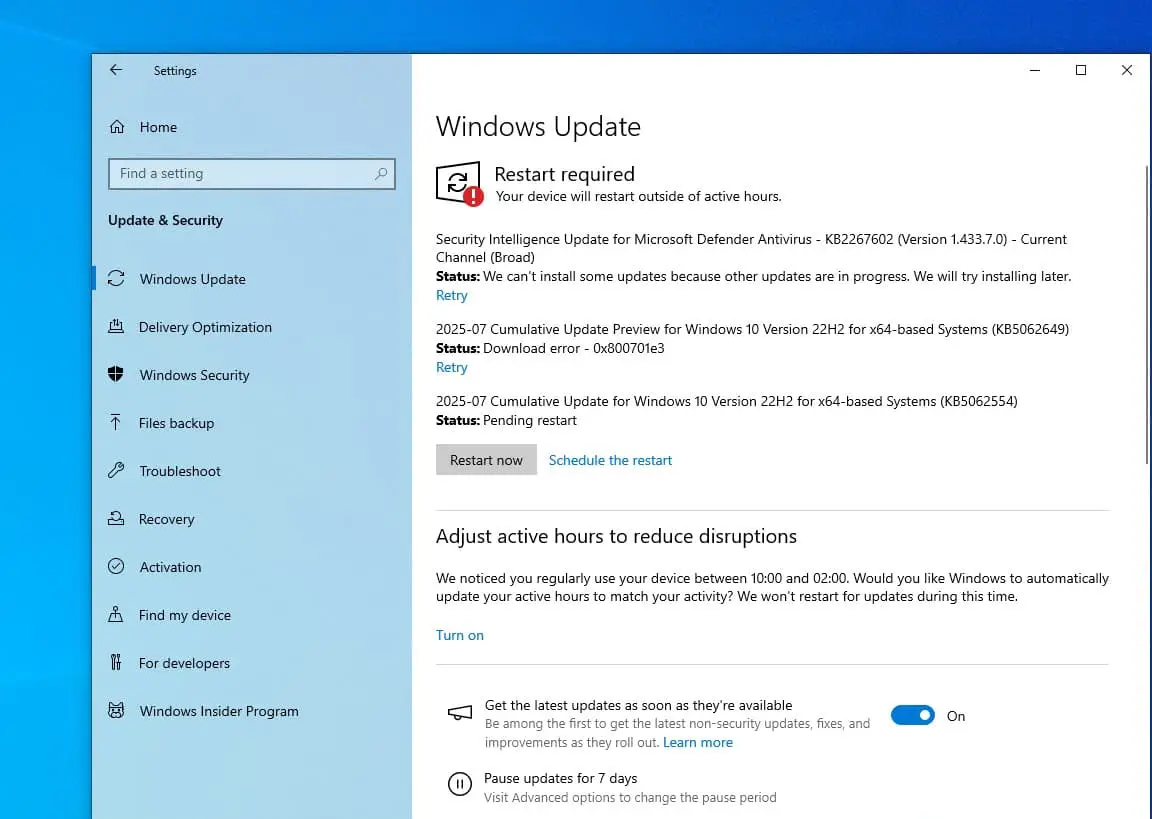Click the Activation checkmark icon
The height and width of the screenshot is (819, 1152).
point(116,566)
